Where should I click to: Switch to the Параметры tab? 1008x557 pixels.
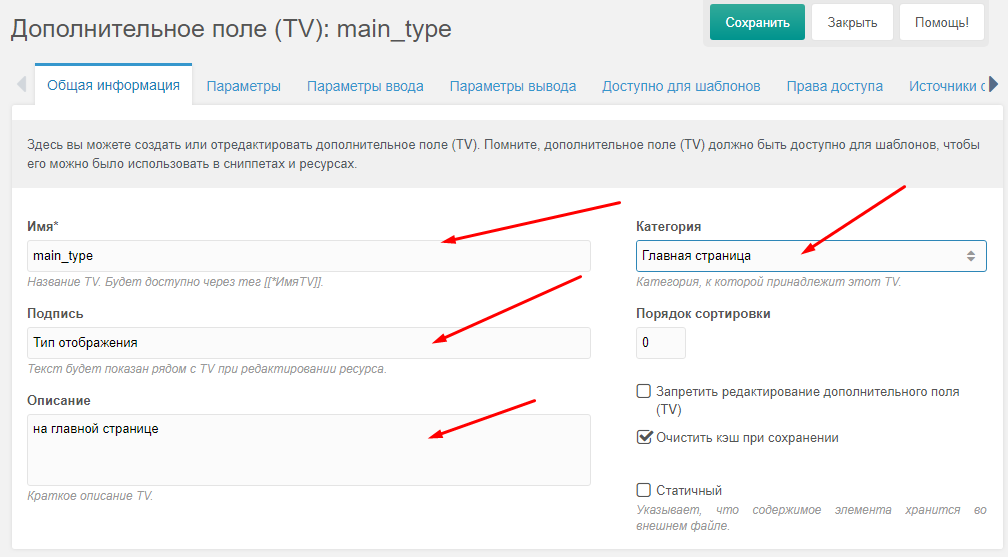coord(244,86)
